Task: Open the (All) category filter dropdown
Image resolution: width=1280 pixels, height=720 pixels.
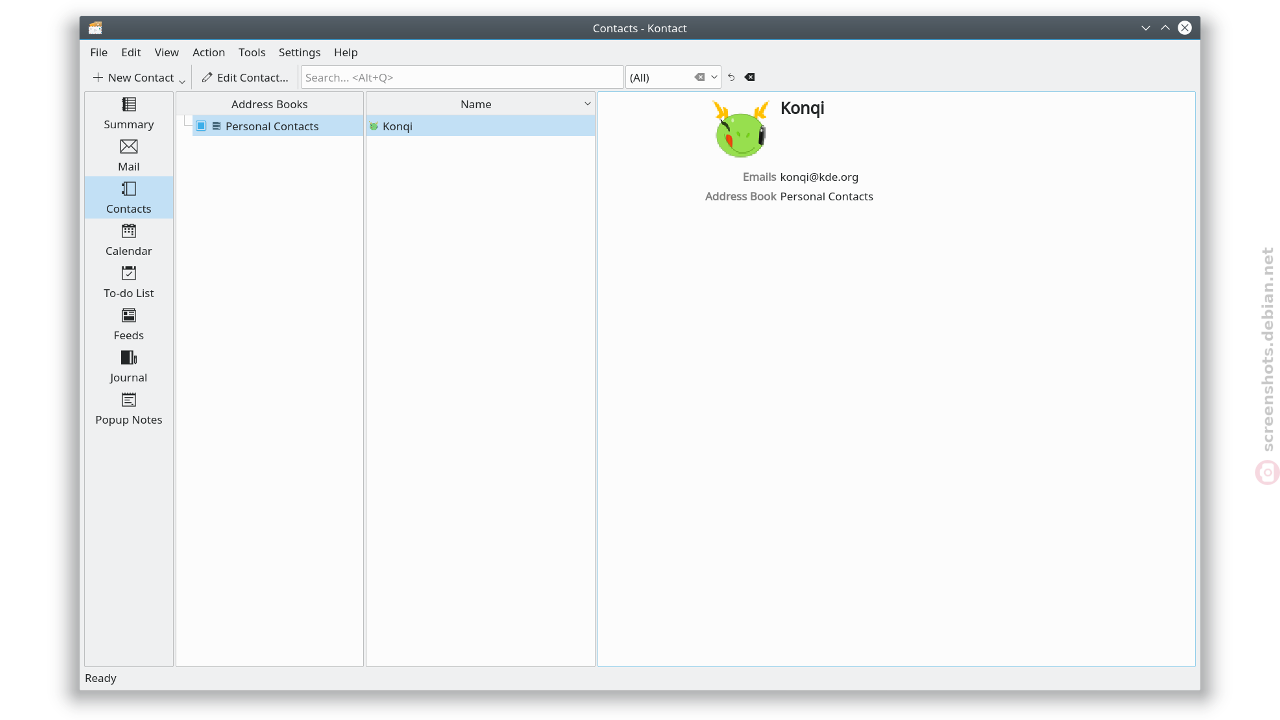Action: coord(714,77)
